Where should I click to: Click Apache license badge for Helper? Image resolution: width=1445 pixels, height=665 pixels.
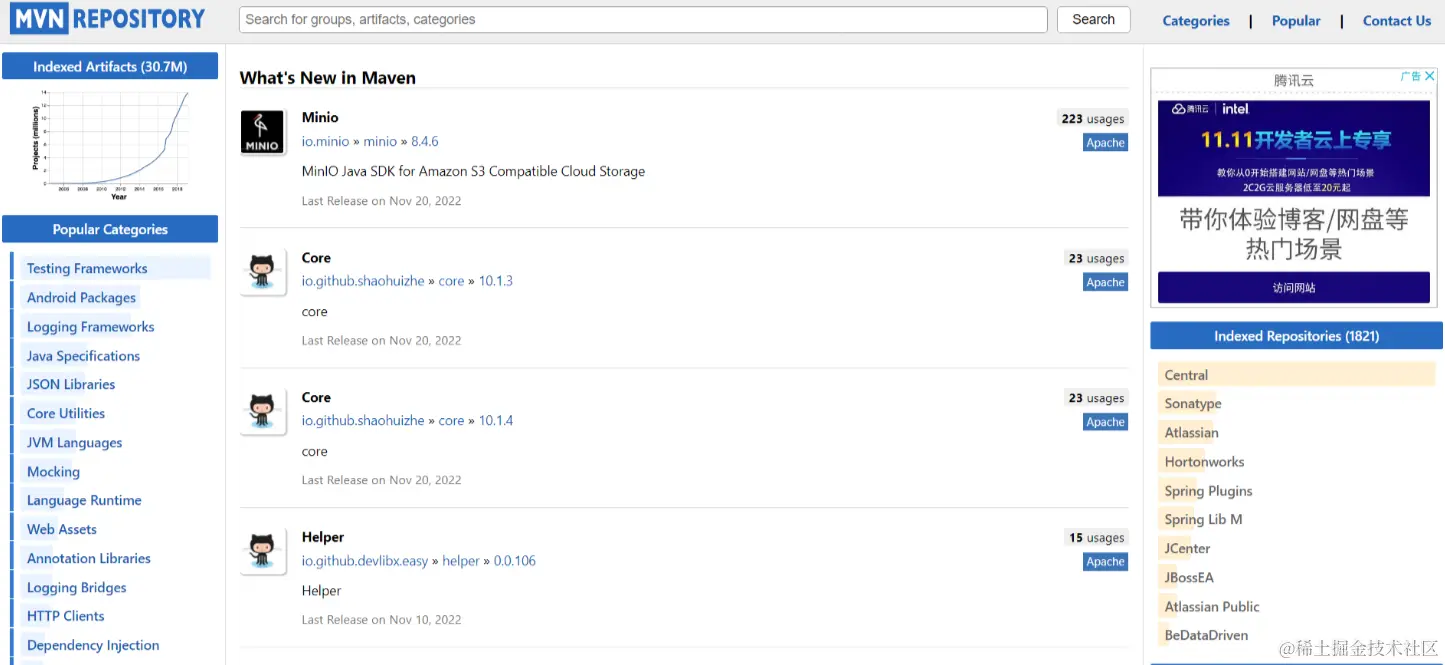pos(1105,562)
